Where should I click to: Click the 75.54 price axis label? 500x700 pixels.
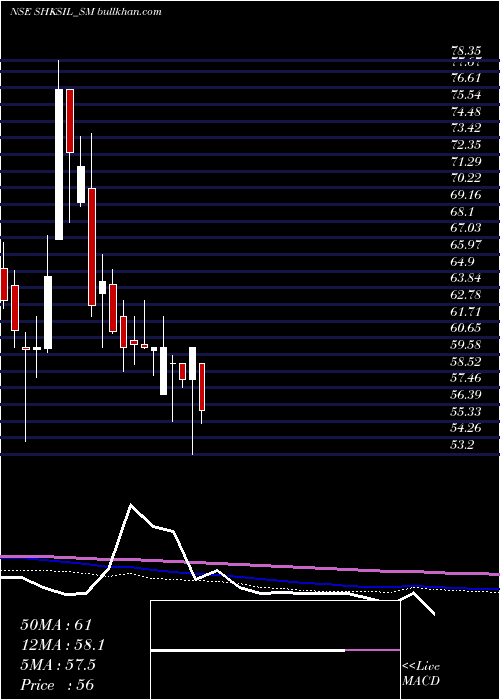pyautogui.click(x=466, y=95)
